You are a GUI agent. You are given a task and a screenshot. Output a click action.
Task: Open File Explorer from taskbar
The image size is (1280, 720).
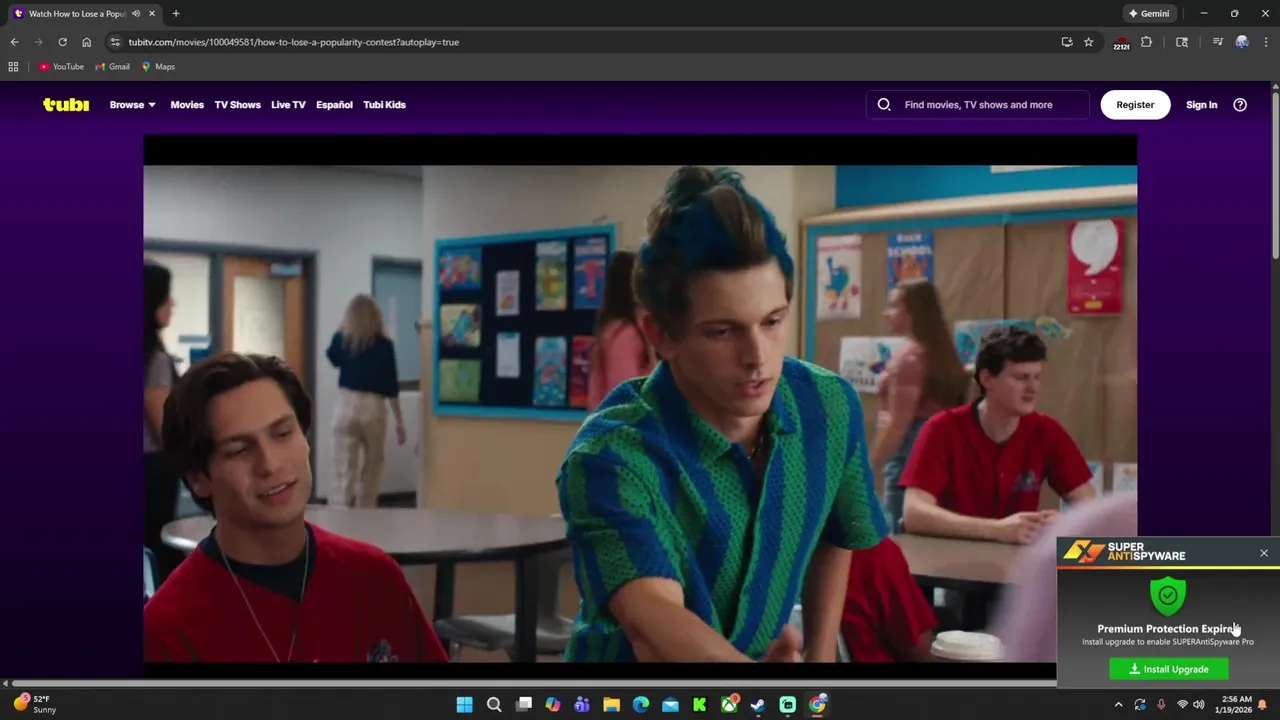click(x=611, y=705)
